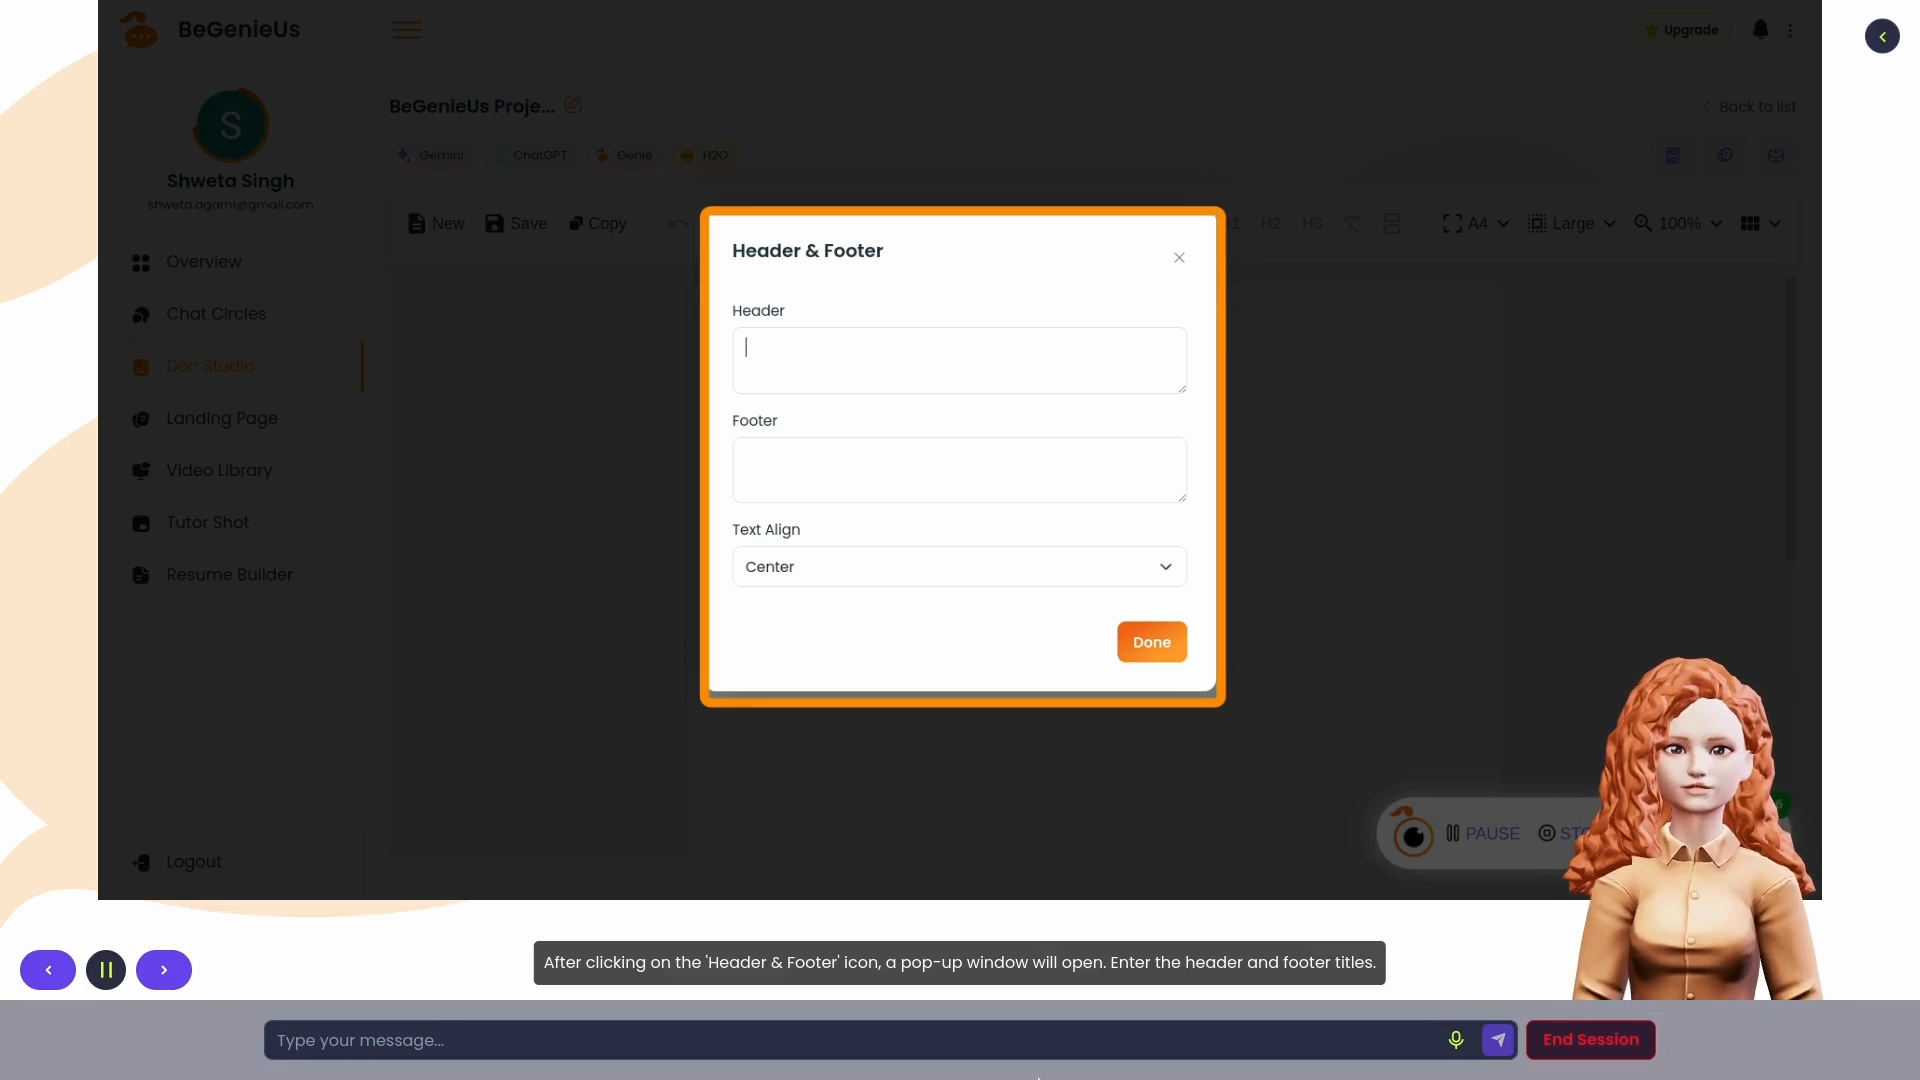Viewport: 1920px width, 1080px height.
Task: Click the three-dot options icon
Action: (x=1790, y=30)
